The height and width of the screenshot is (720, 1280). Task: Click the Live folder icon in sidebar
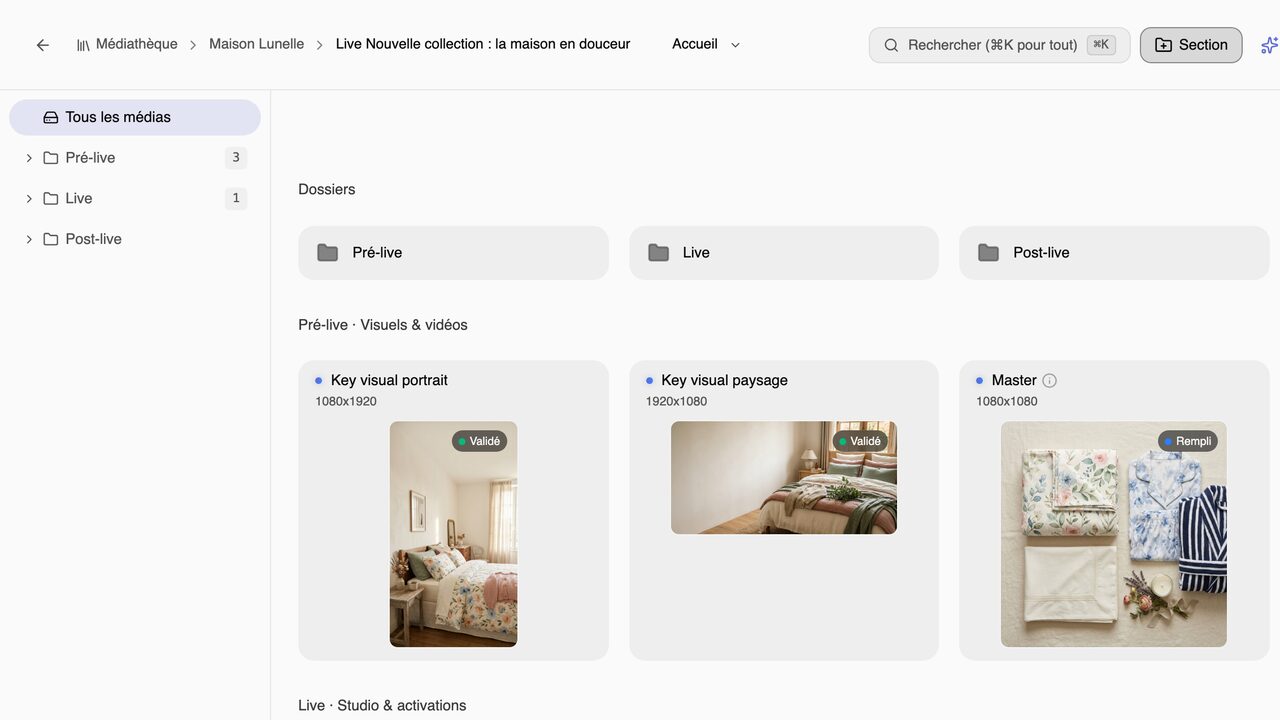51,198
